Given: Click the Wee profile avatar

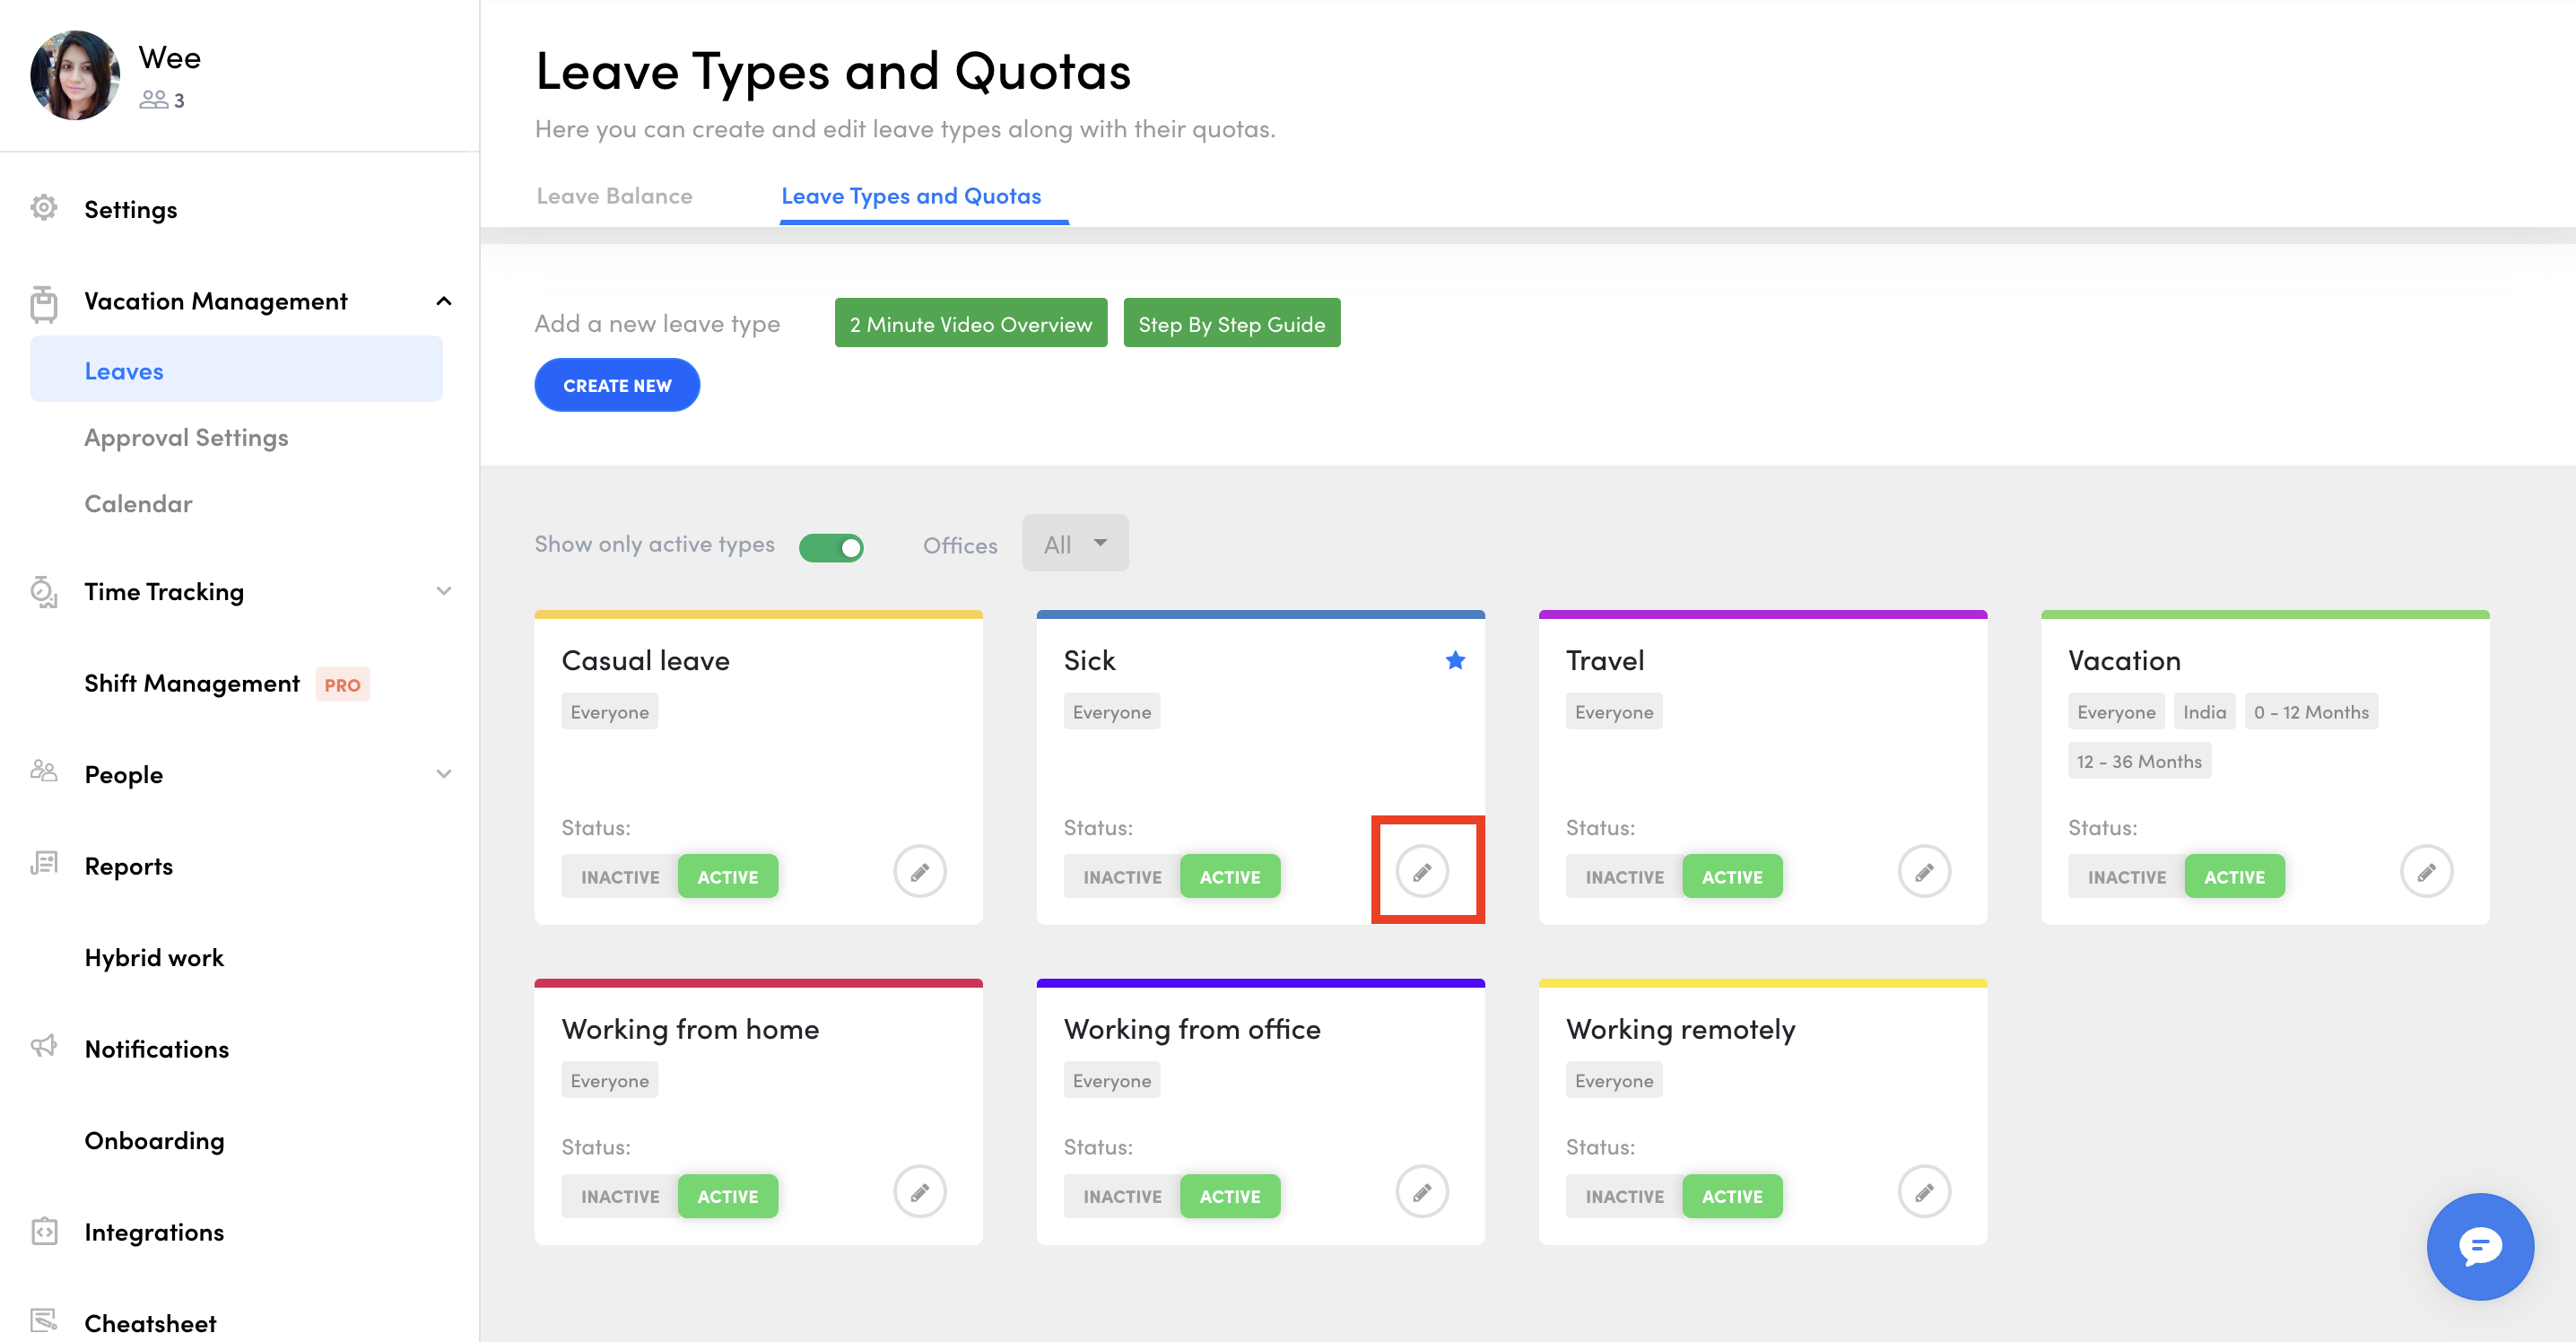Looking at the screenshot, I should (x=75, y=75).
